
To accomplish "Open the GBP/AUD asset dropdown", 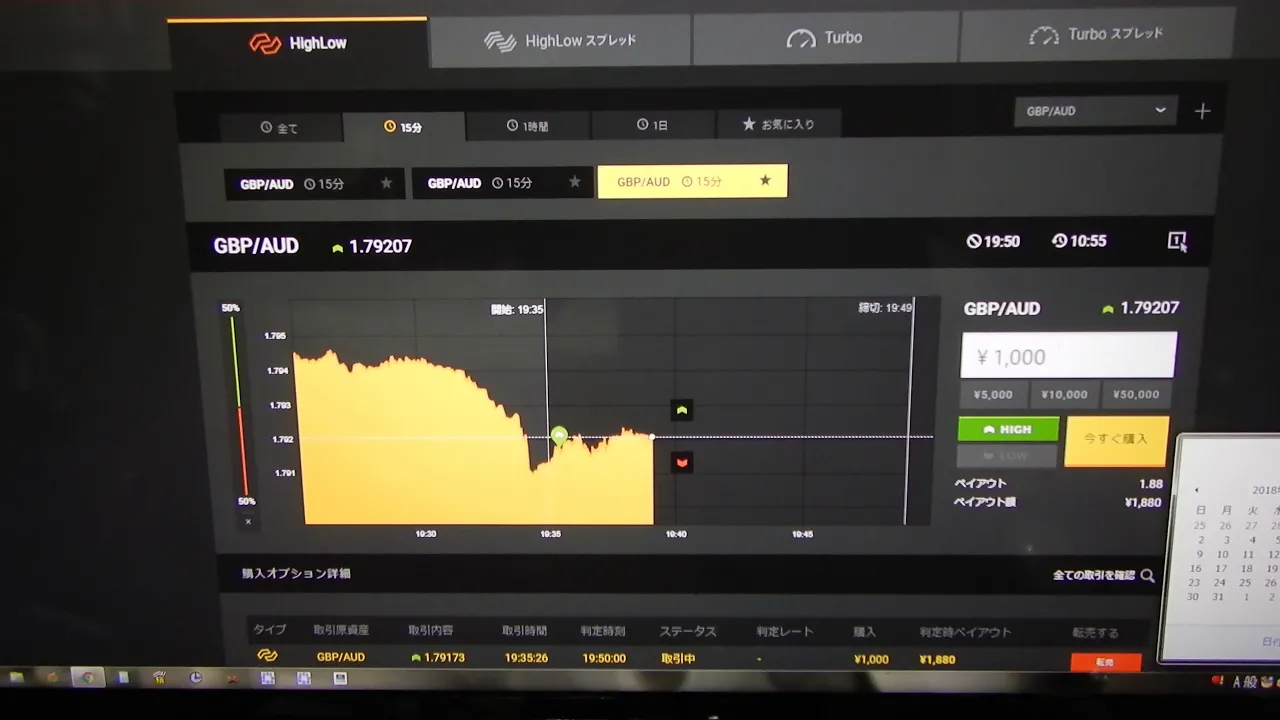I will [x=1095, y=111].
